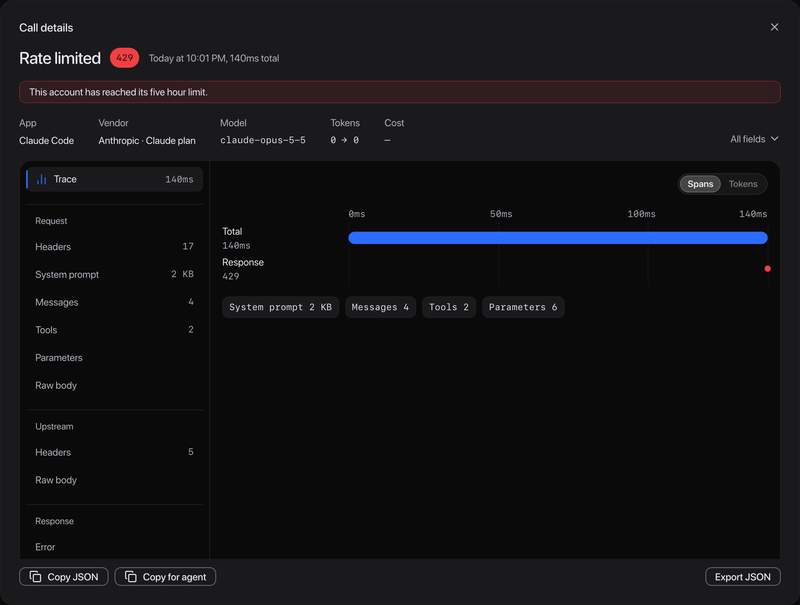Open the System prompt section
This screenshot has height=605, width=800.
(114, 274)
